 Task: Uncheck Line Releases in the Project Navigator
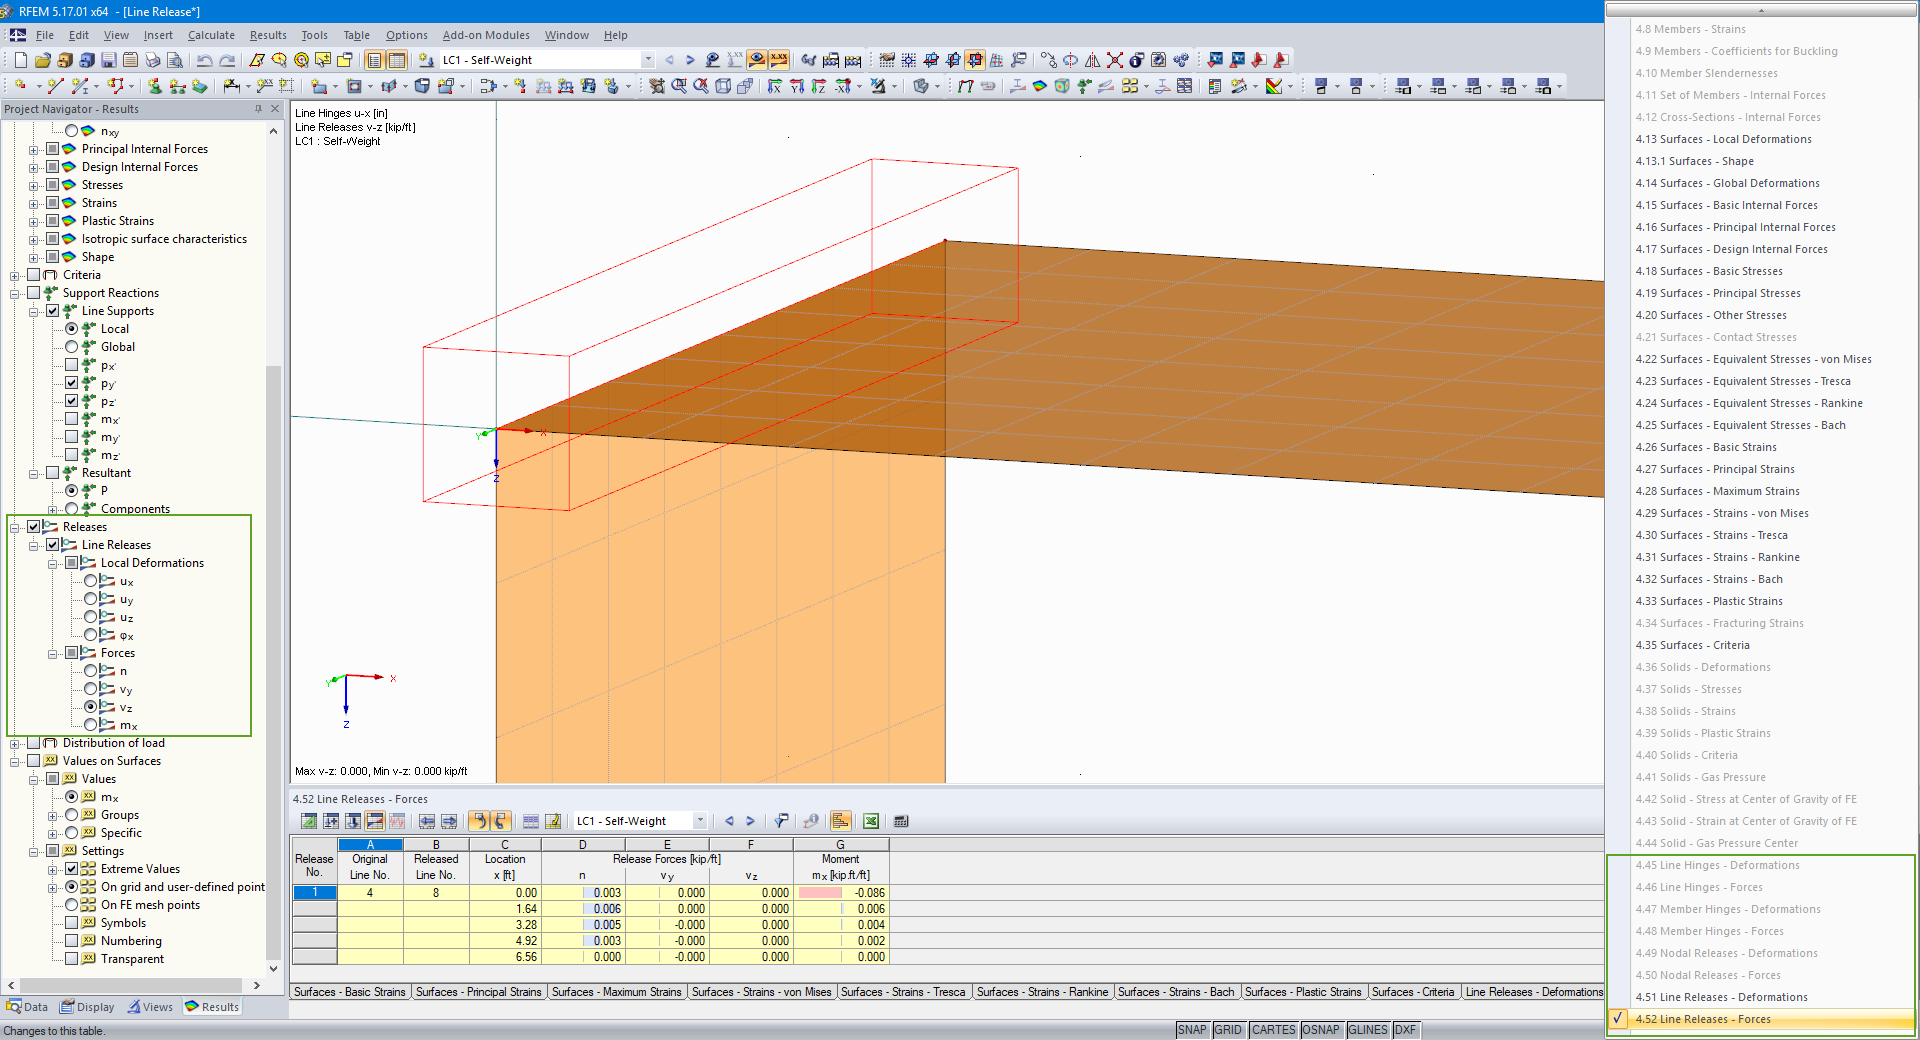pyautogui.click(x=52, y=544)
